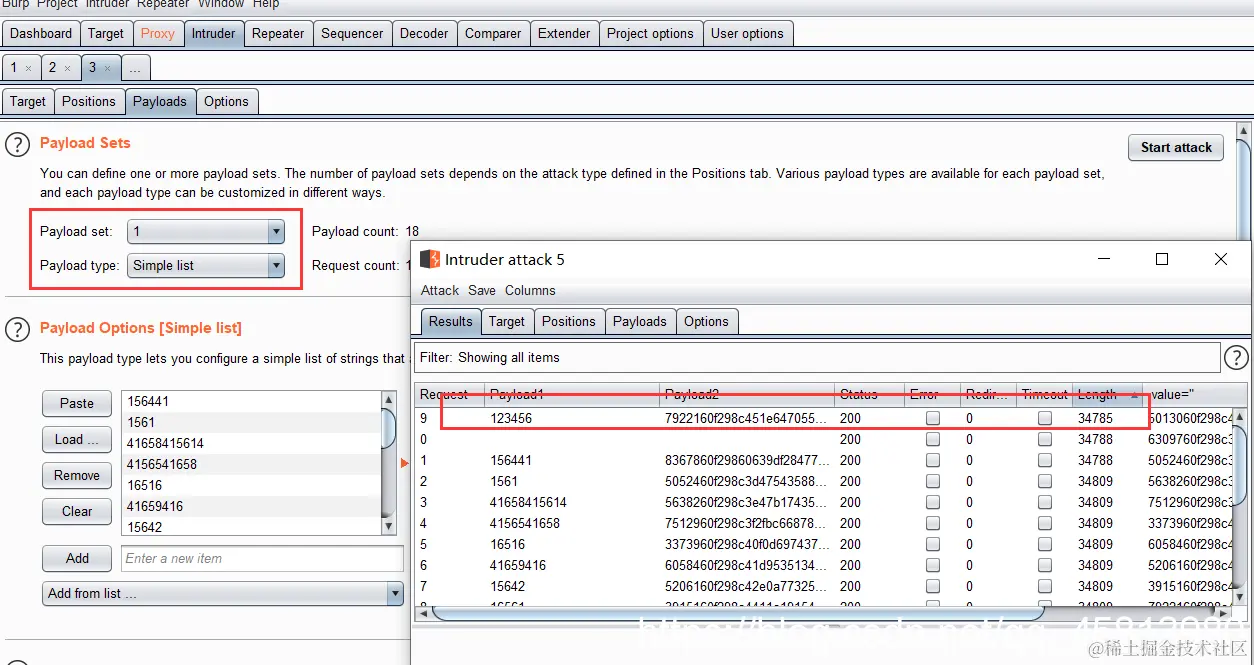Close Intruder tab 2
The image size is (1254, 665).
pyautogui.click(x=67, y=68)
